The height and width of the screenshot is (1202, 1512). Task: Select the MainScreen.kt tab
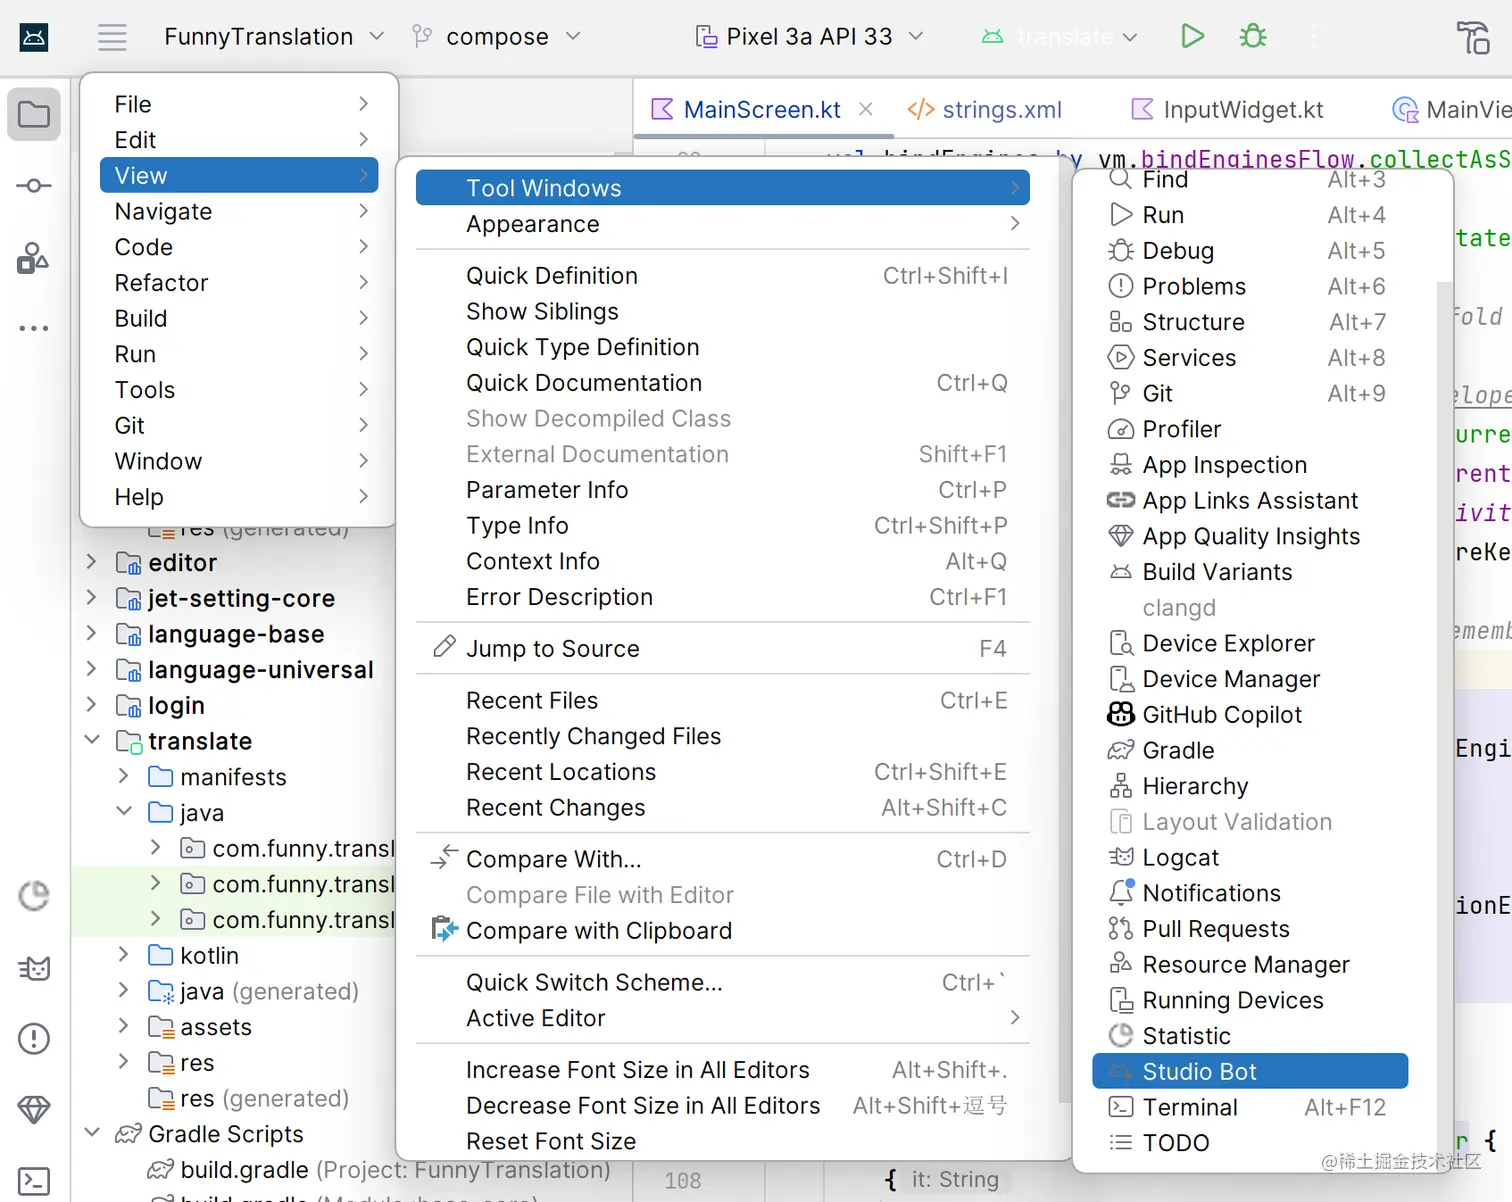click(x=762, y=109)
